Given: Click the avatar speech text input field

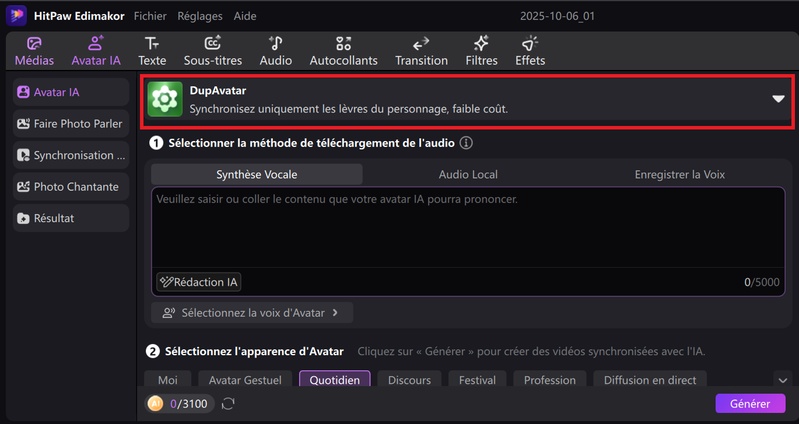Looking at the screenshot, I should point(468,230).
